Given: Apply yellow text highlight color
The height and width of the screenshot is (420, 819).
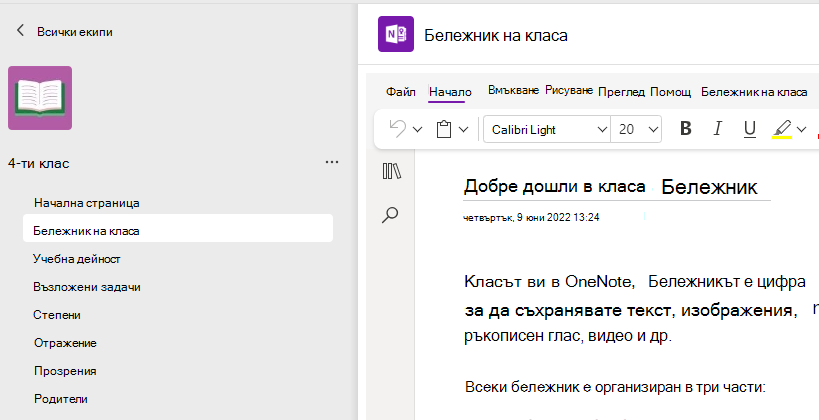Looking at the screenshot, I should tap(782, 129).
